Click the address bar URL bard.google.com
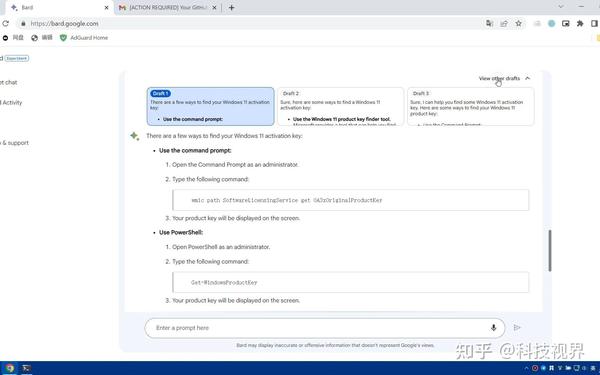Image resolution: width=600 pixels, height=375 pixels. click(x=64, y=24)
